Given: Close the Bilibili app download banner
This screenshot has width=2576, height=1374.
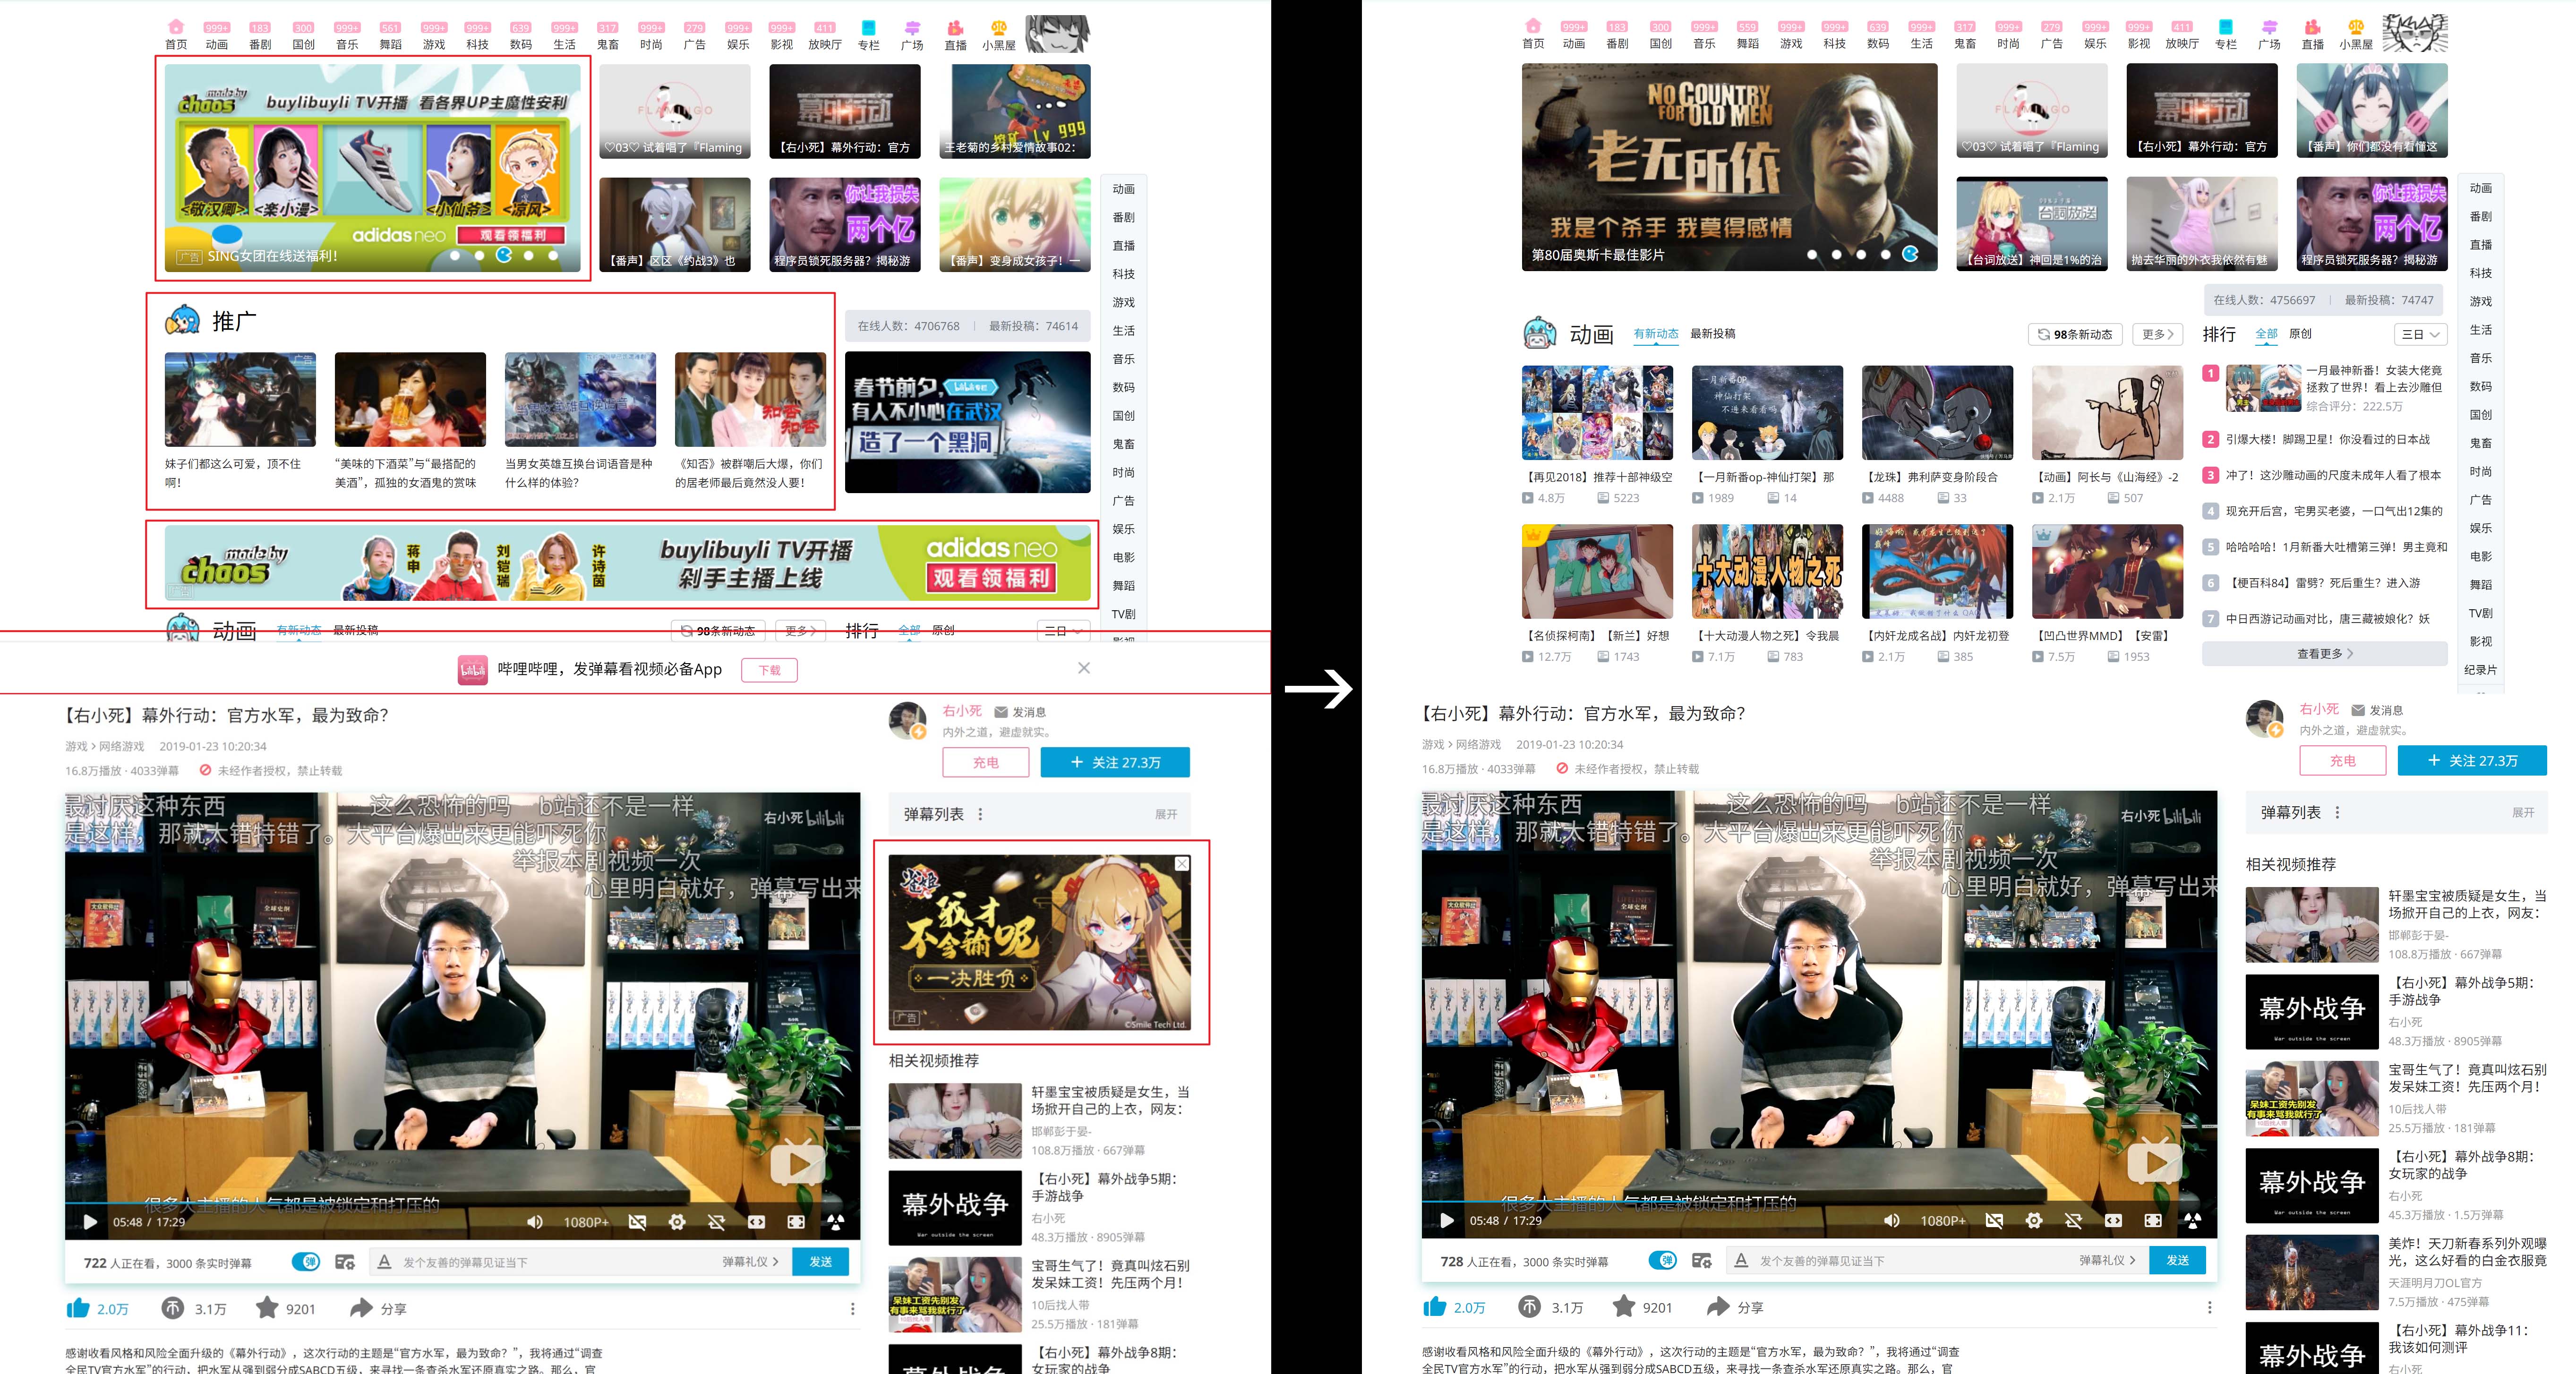Looking at the screenshot, I should tap(1084, 668).
